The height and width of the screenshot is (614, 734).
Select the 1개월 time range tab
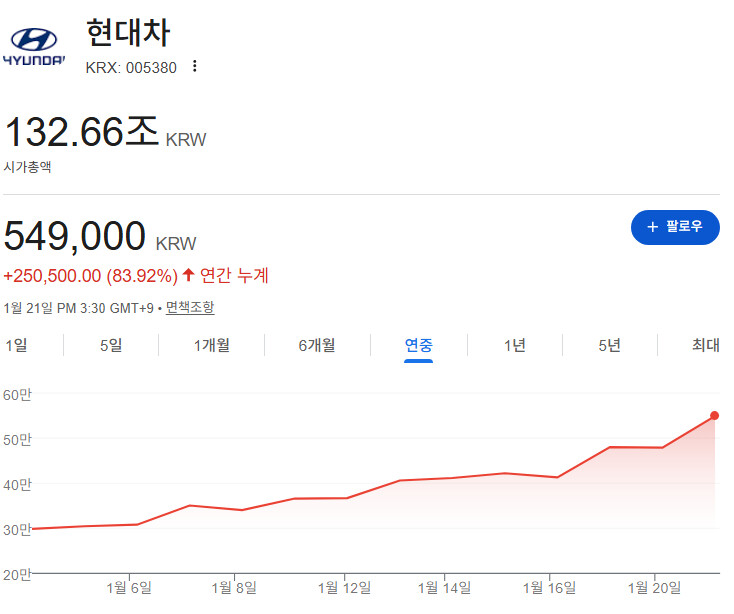tap(212, 346)
